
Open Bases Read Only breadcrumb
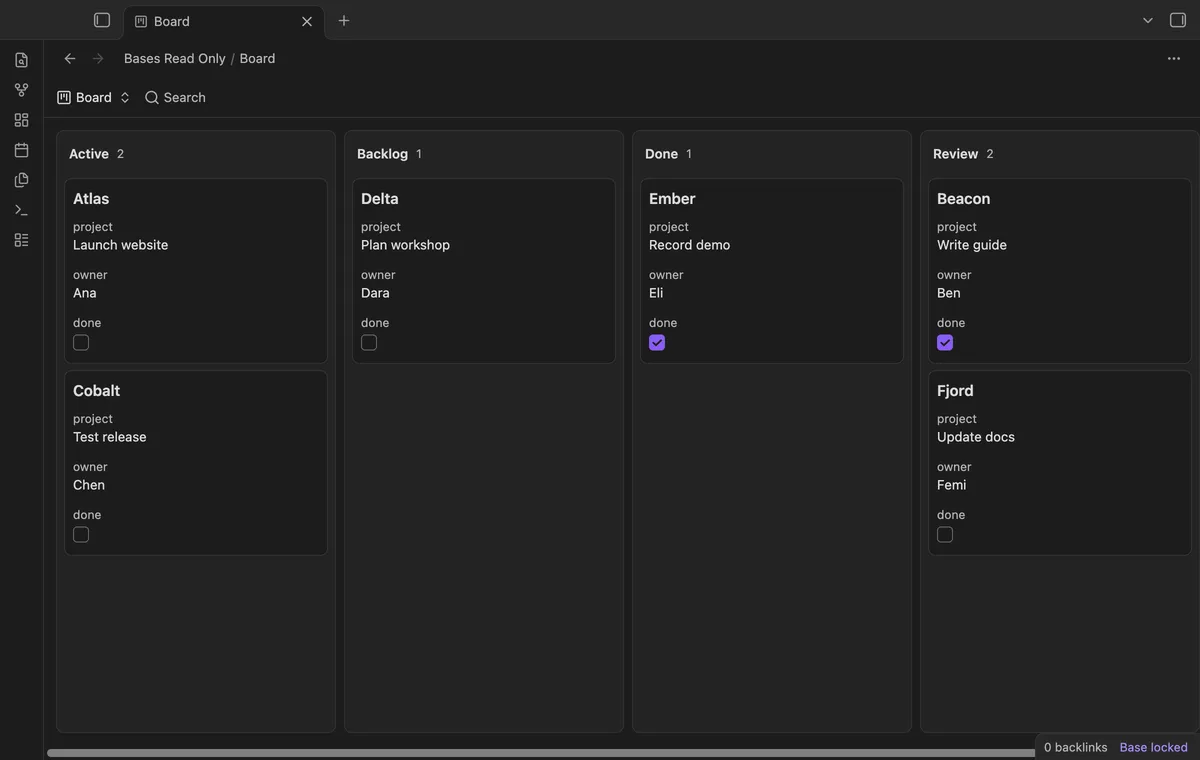tap(175, 58)
